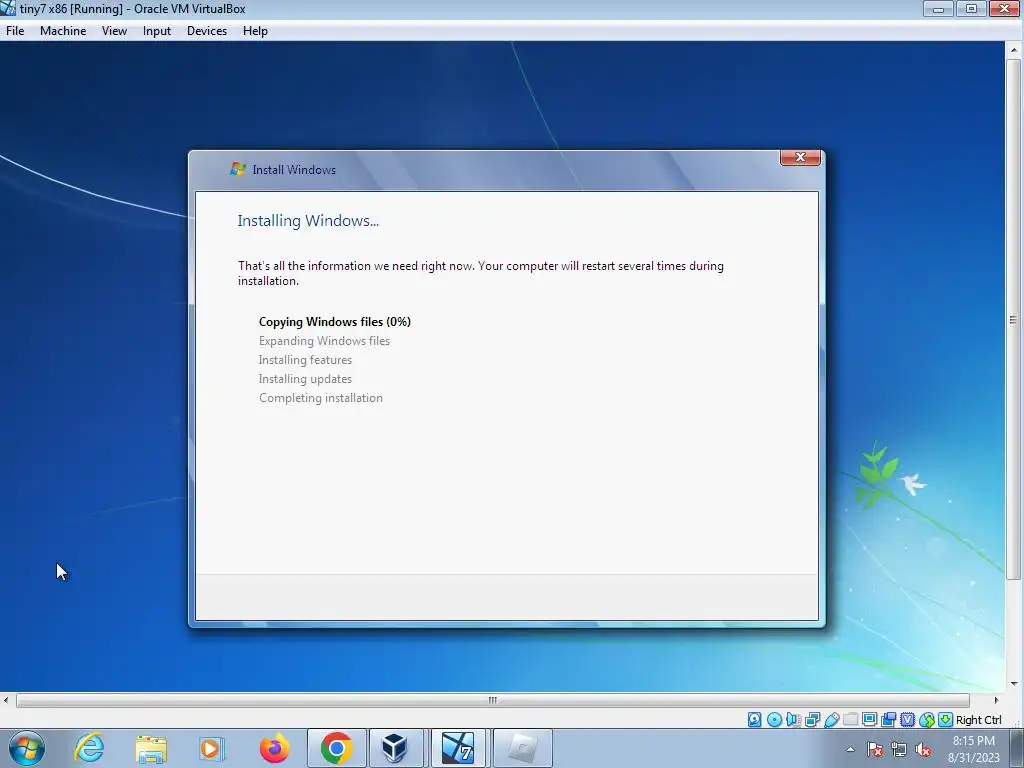Click the audio status icon in VirtualBox
Screen dimensions: 1024x768
(x=793, y=720)
